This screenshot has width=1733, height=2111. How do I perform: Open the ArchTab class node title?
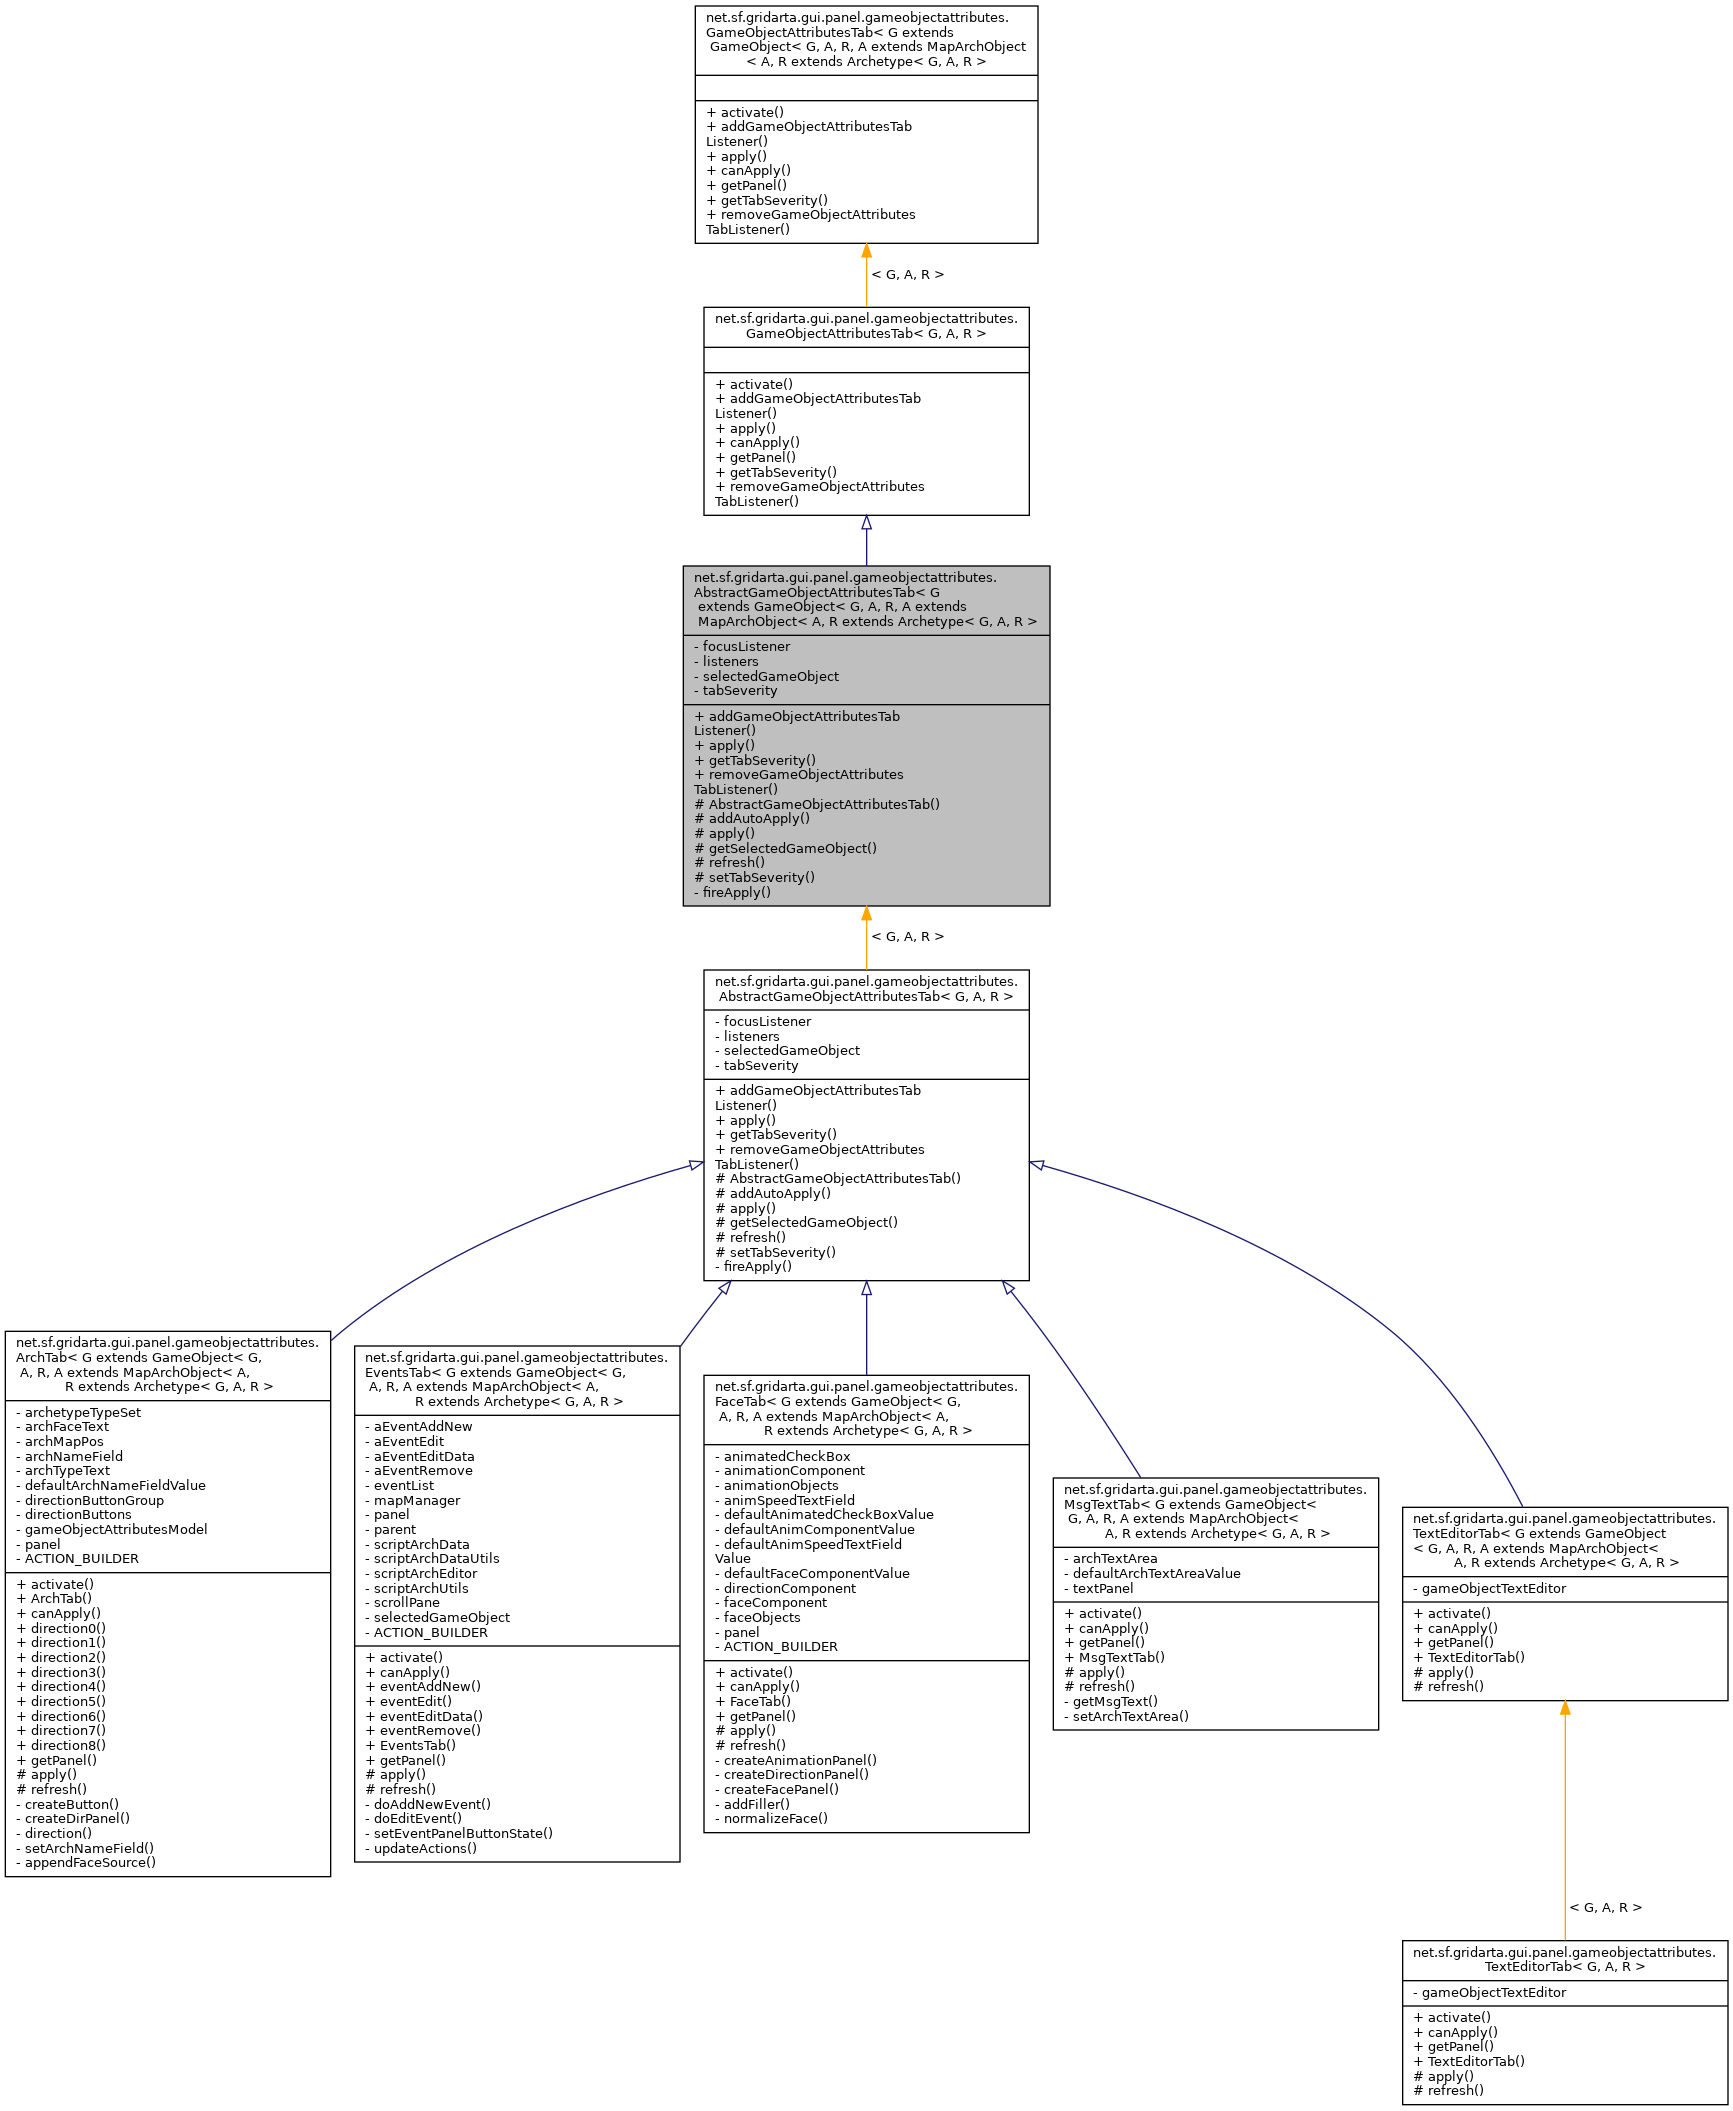[x=167, y=1364]
